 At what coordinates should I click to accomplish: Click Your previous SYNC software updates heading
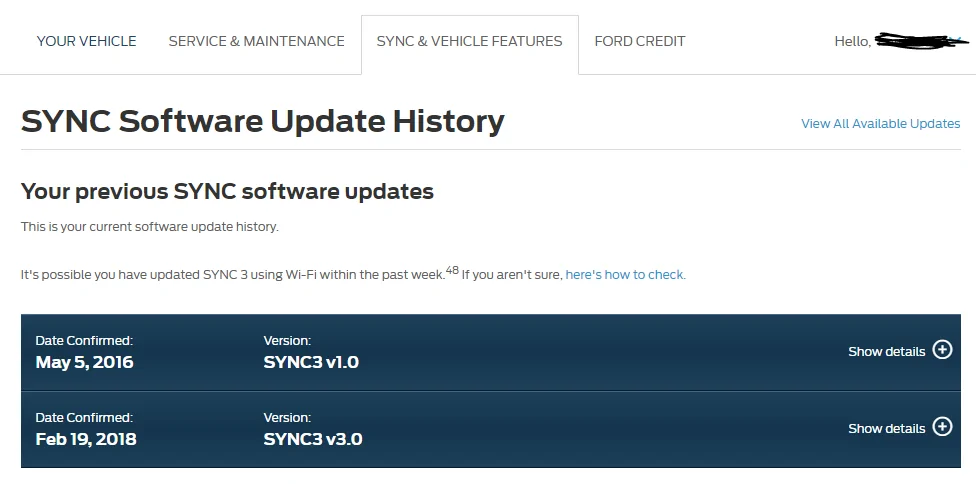click(227, 191)
